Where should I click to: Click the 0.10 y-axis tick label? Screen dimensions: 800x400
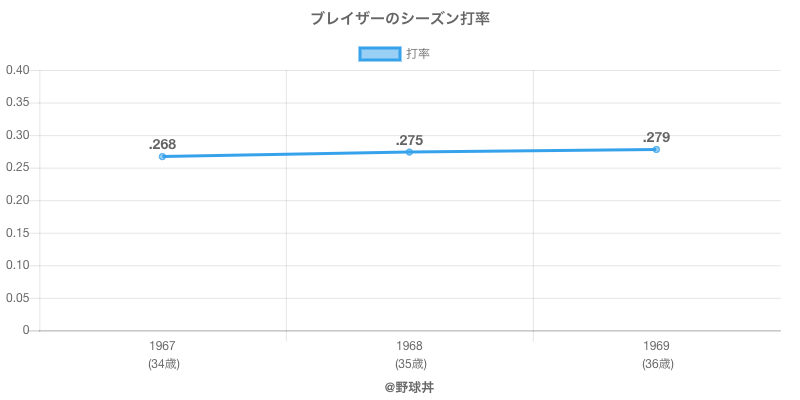coord(18,266)
